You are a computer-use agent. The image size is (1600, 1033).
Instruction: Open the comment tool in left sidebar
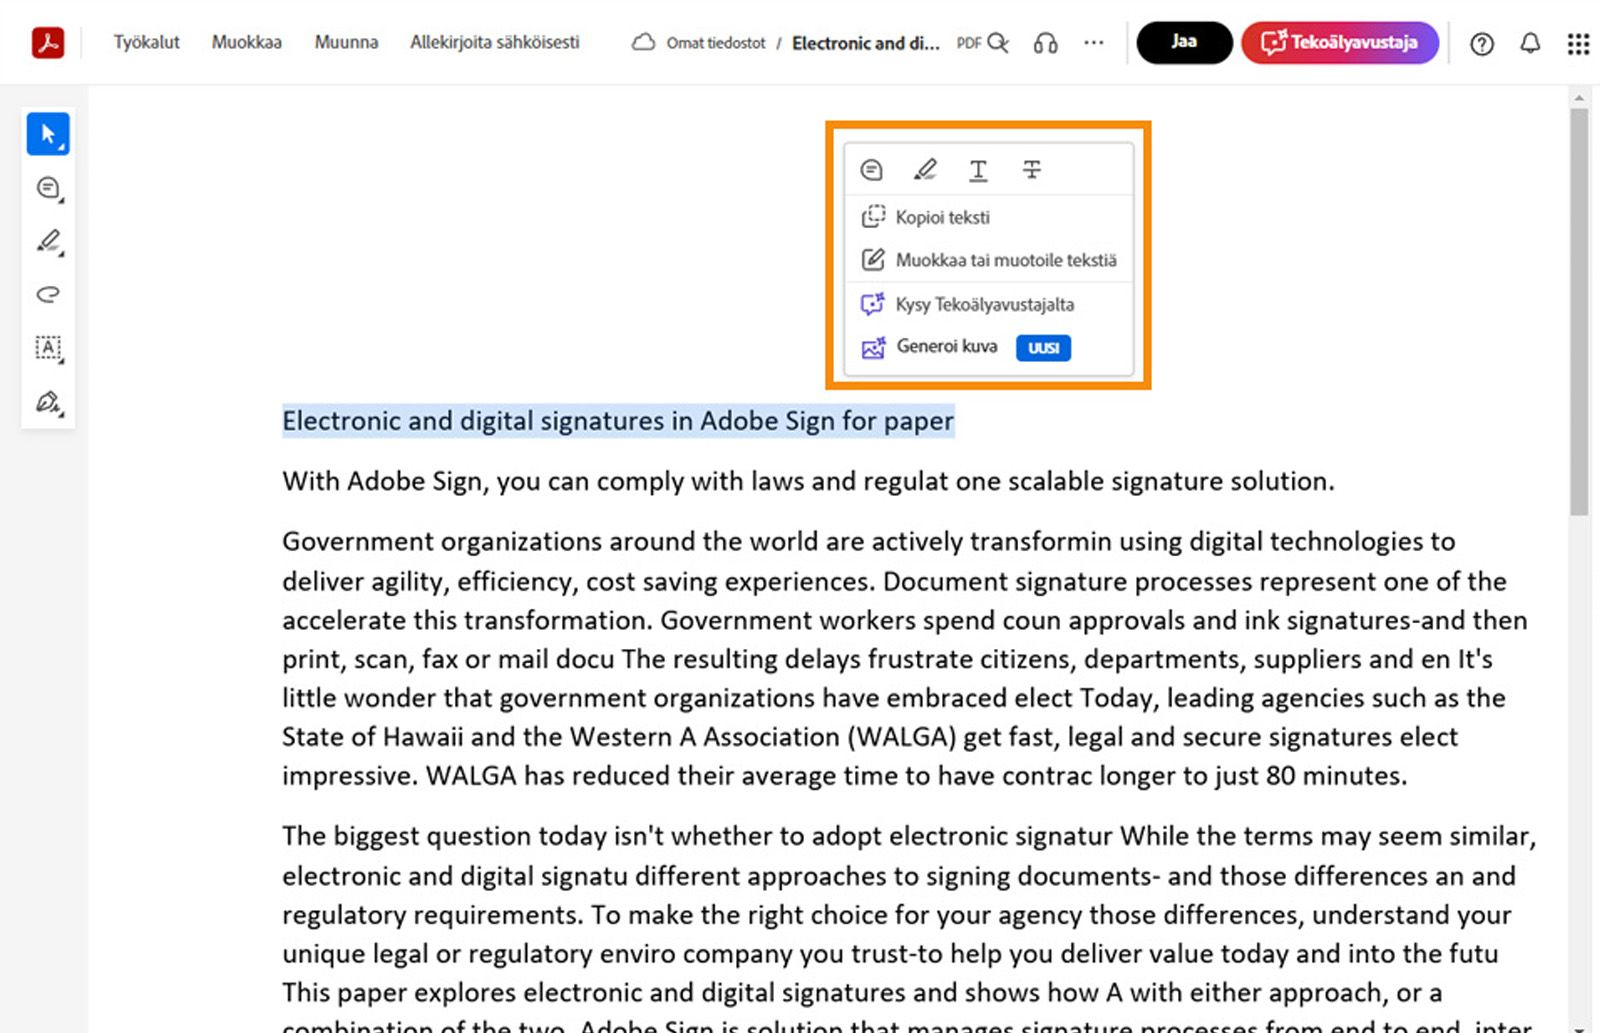tap(48, 188)
